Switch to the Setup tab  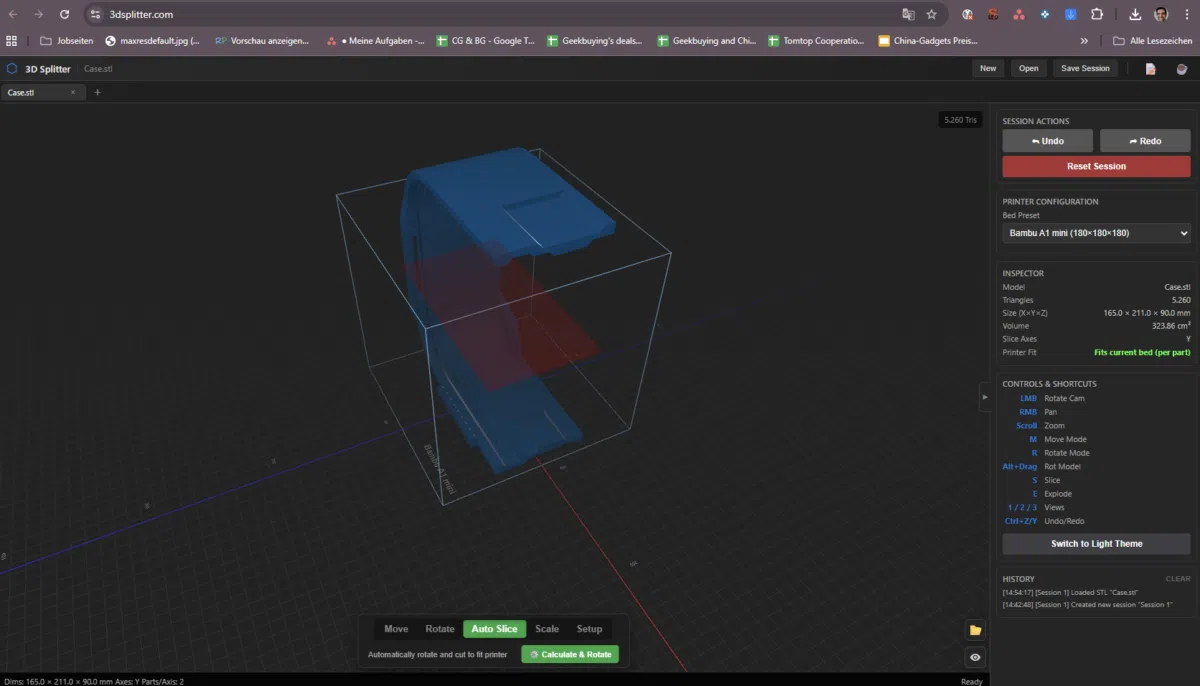589,628
